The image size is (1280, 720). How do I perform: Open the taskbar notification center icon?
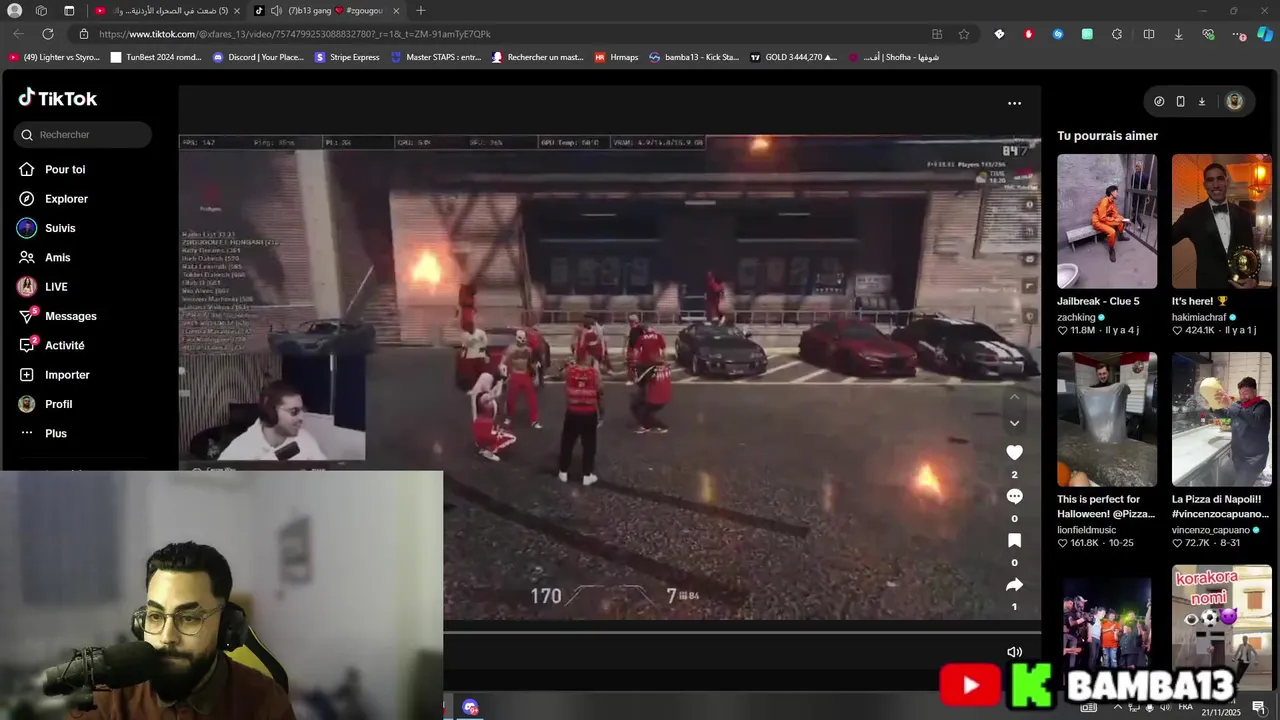click(x=1259, y=708)
